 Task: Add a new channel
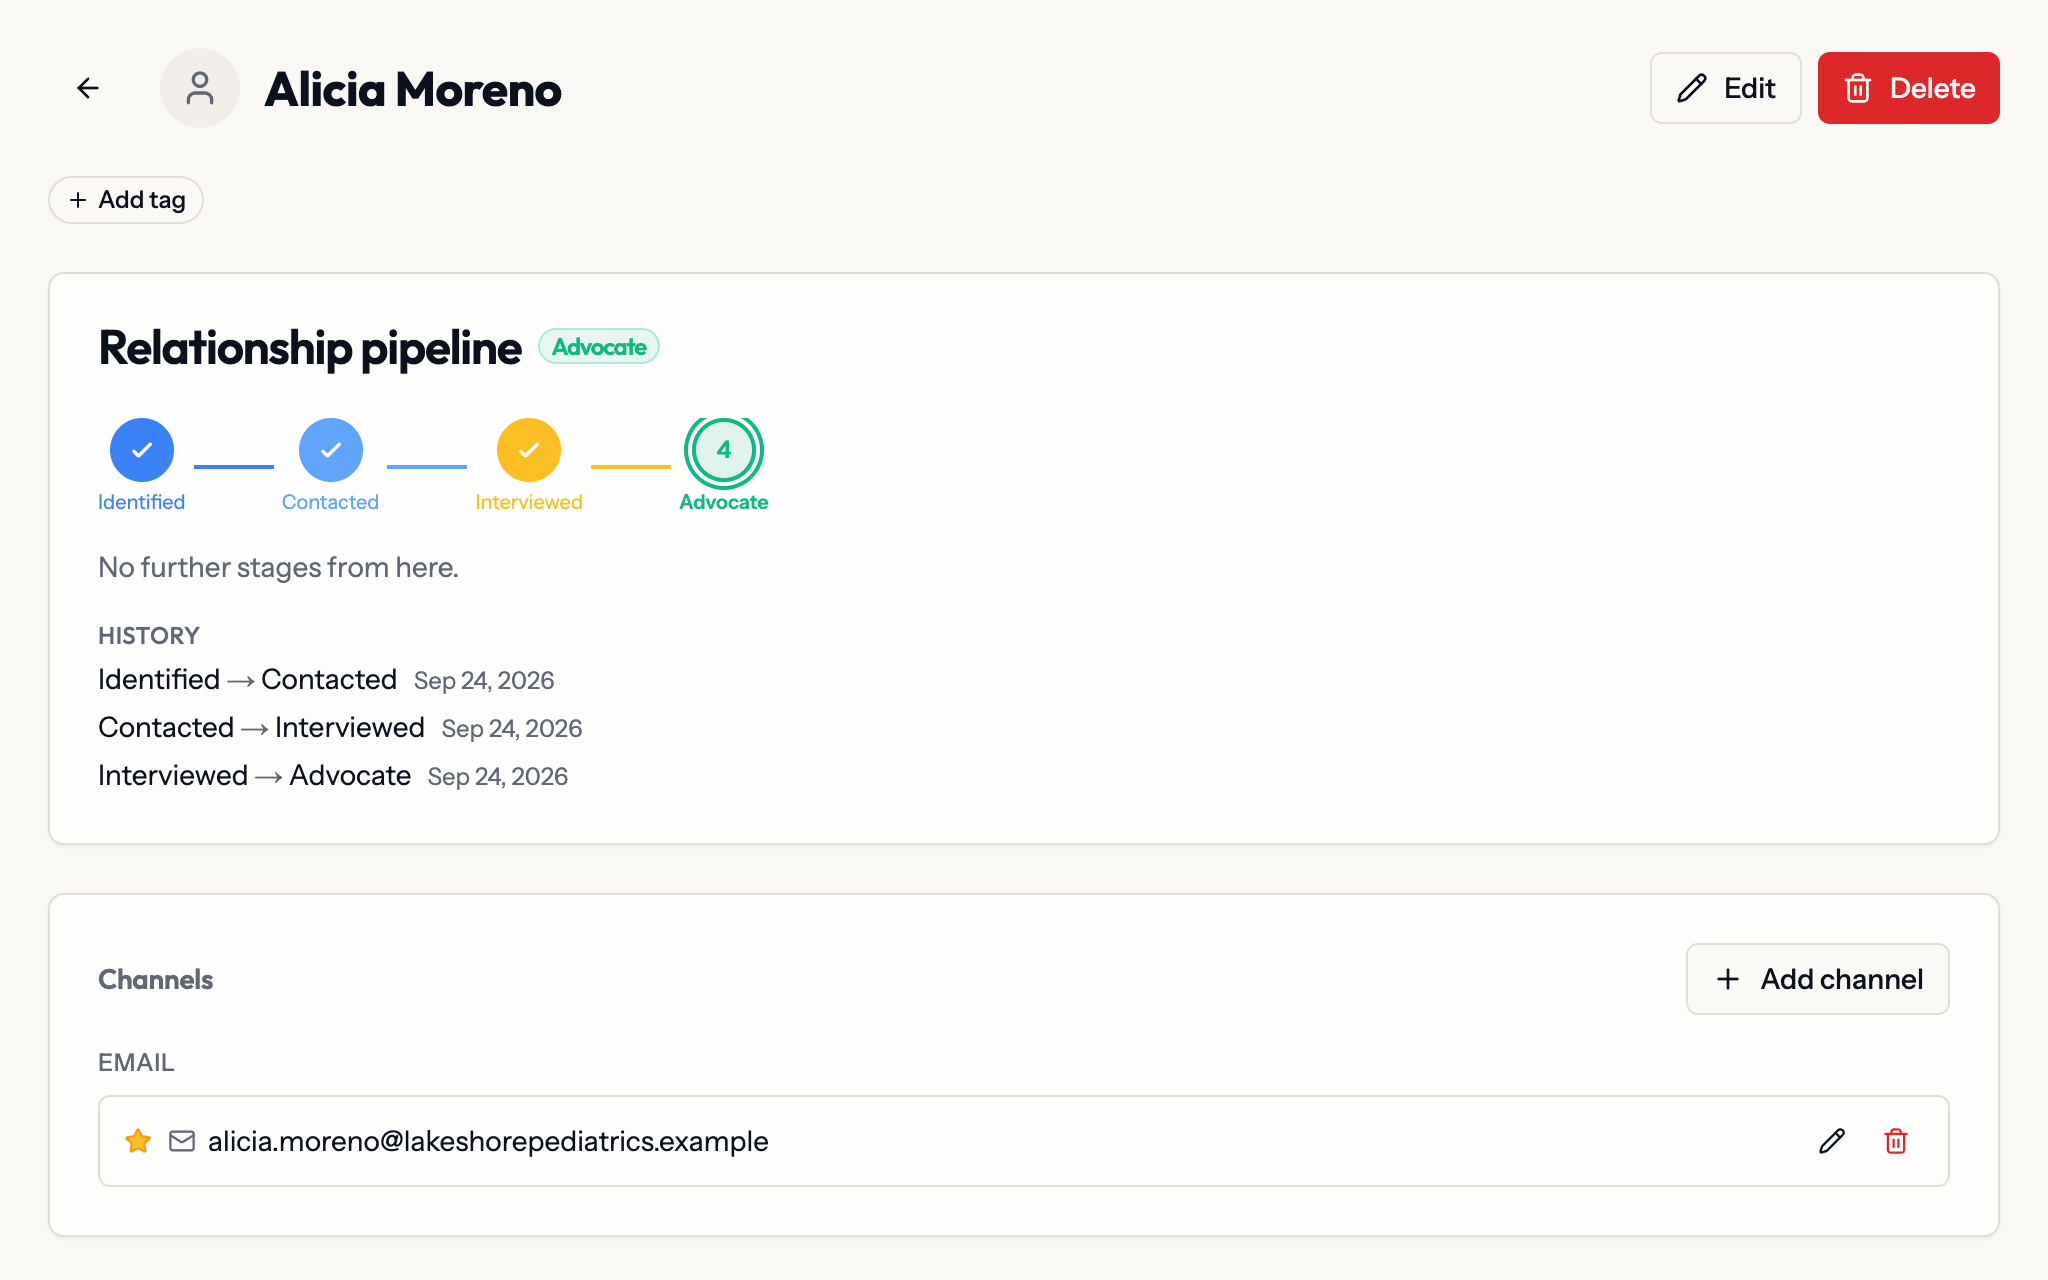click(x=1817, y=979)
